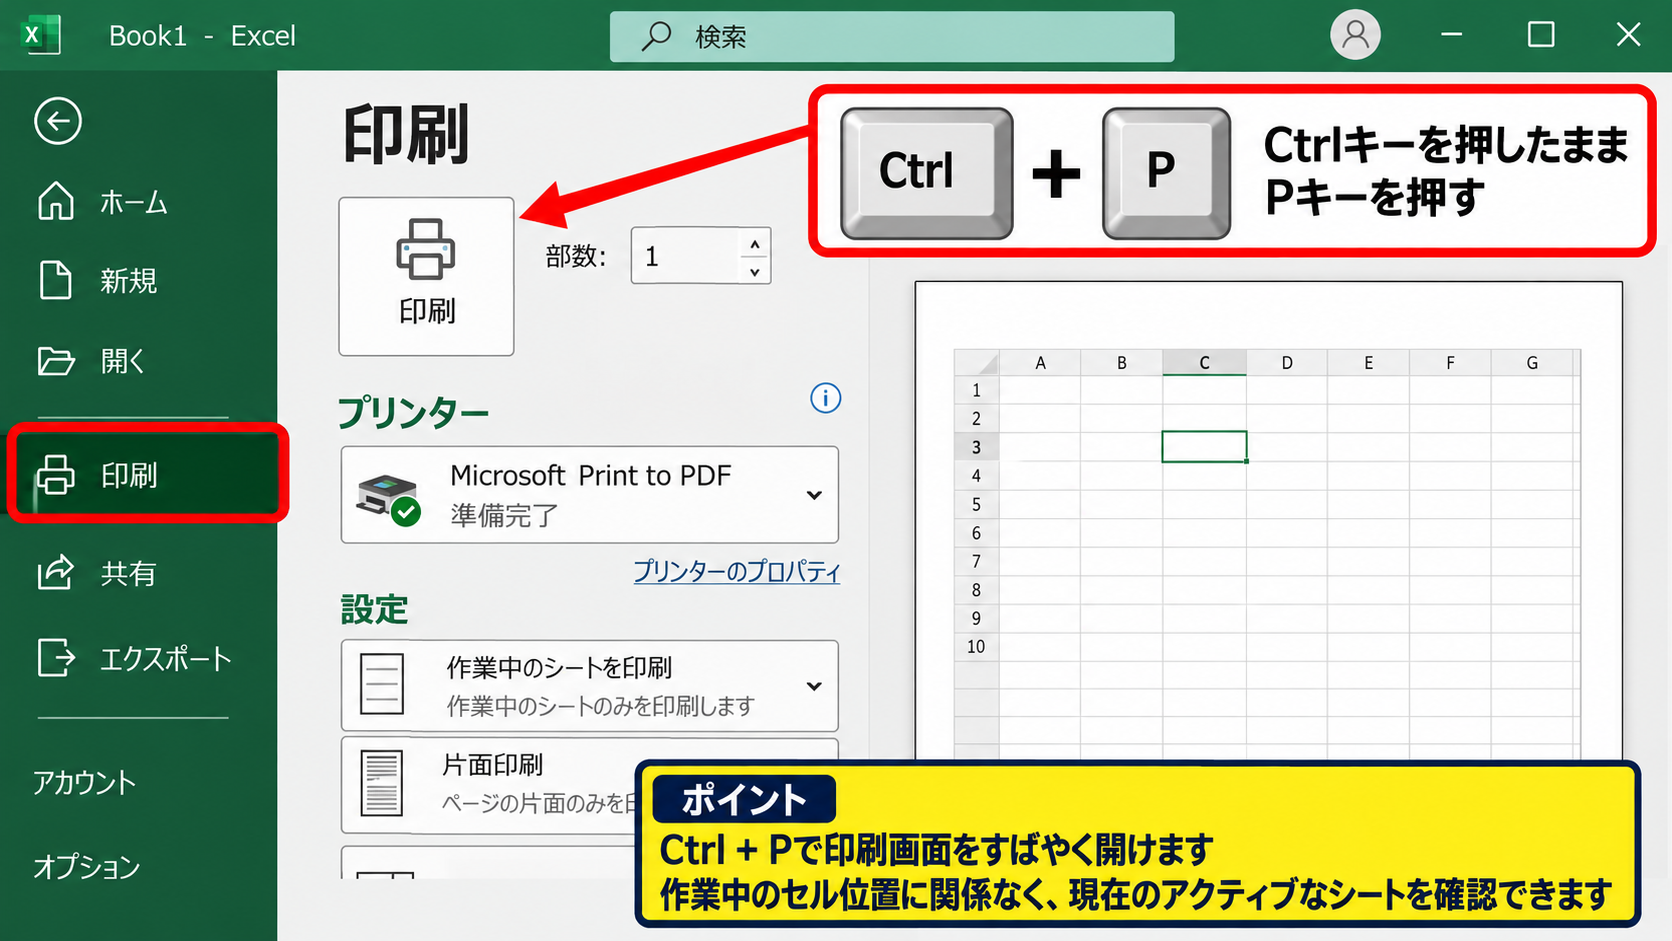Close the Excel window

pyautogui.click(x=1628, y=35)
